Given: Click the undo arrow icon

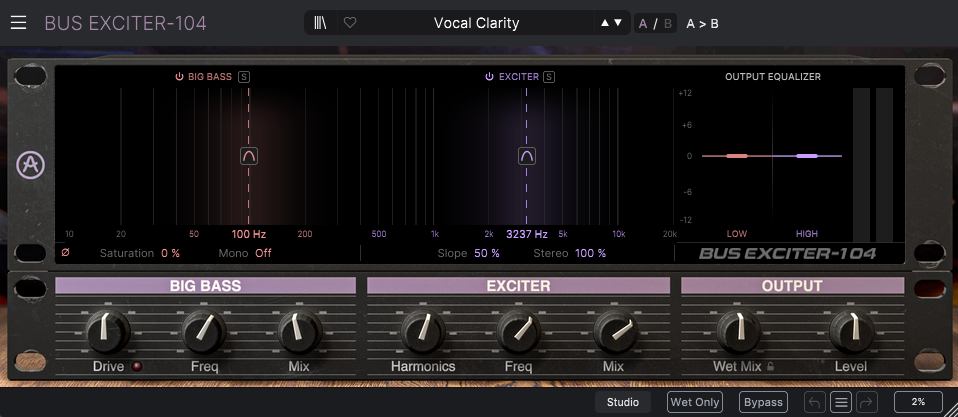Looking at the screenshot, I should (814, 402).
